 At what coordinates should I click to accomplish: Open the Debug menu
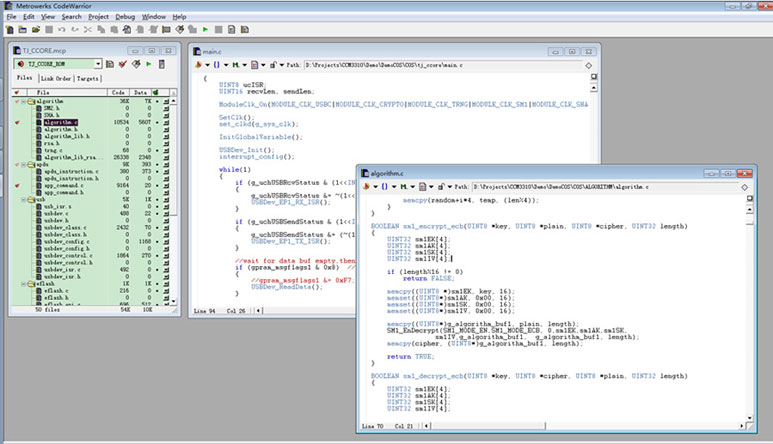click(x=125, y=17)
